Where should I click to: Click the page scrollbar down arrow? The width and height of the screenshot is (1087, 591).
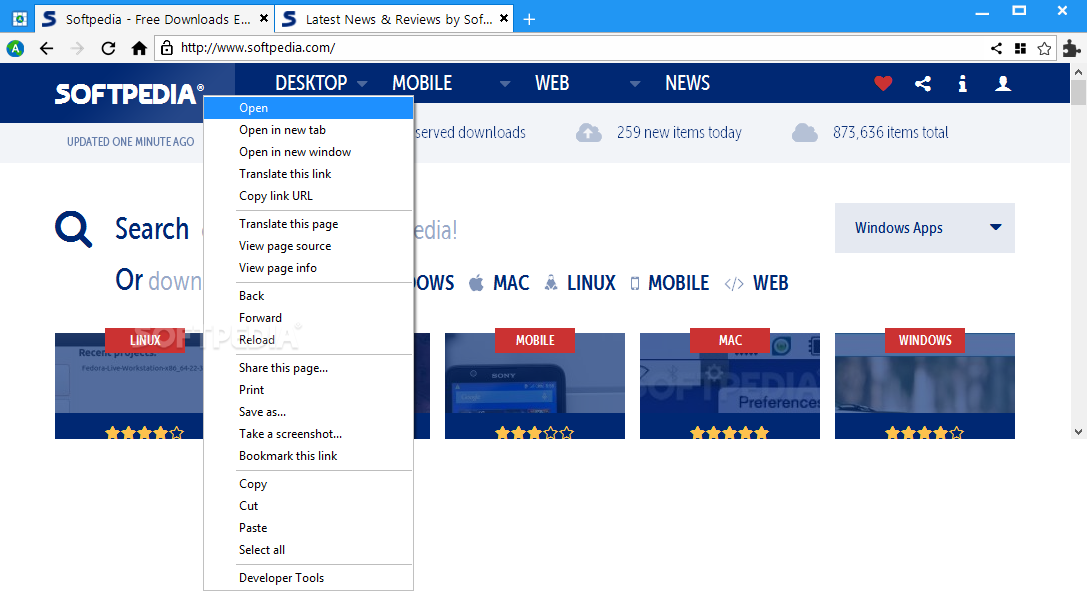(x=1078, y=432)
